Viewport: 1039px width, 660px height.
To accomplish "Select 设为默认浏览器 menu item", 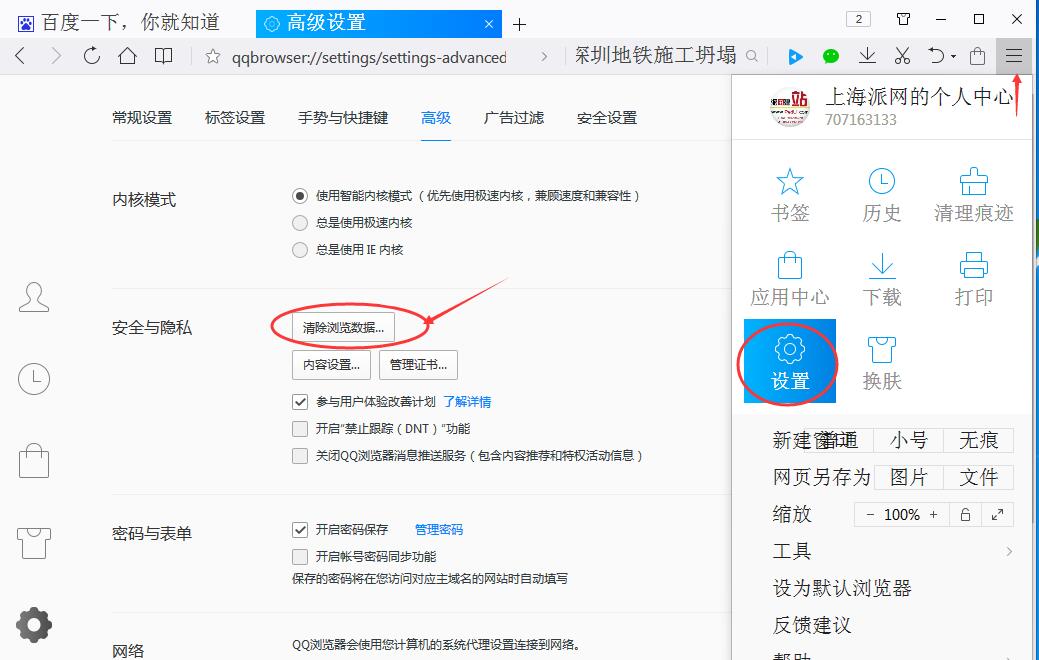I will [x=842, y=588].
